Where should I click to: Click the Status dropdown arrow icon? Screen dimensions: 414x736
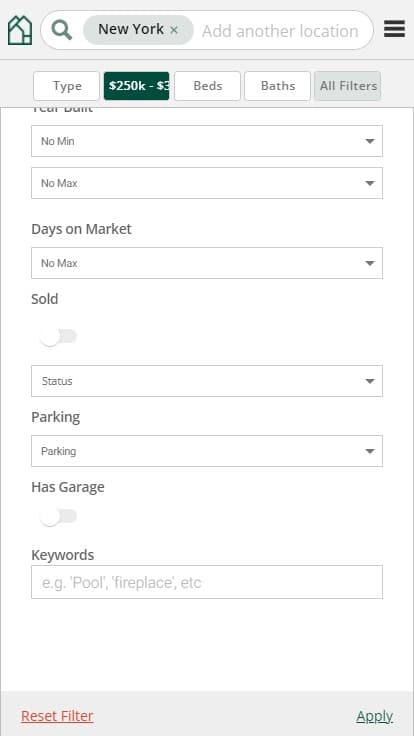click(x=370, y=381)
